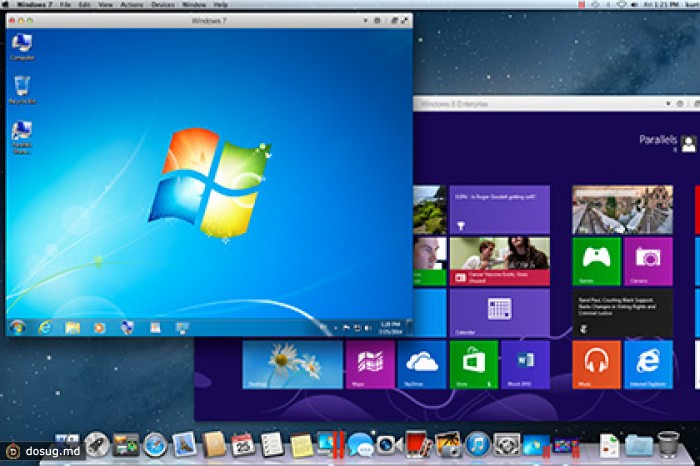Open the Calendar tile
Viewport: 700px width, 466px height.
tap(500, 313)
